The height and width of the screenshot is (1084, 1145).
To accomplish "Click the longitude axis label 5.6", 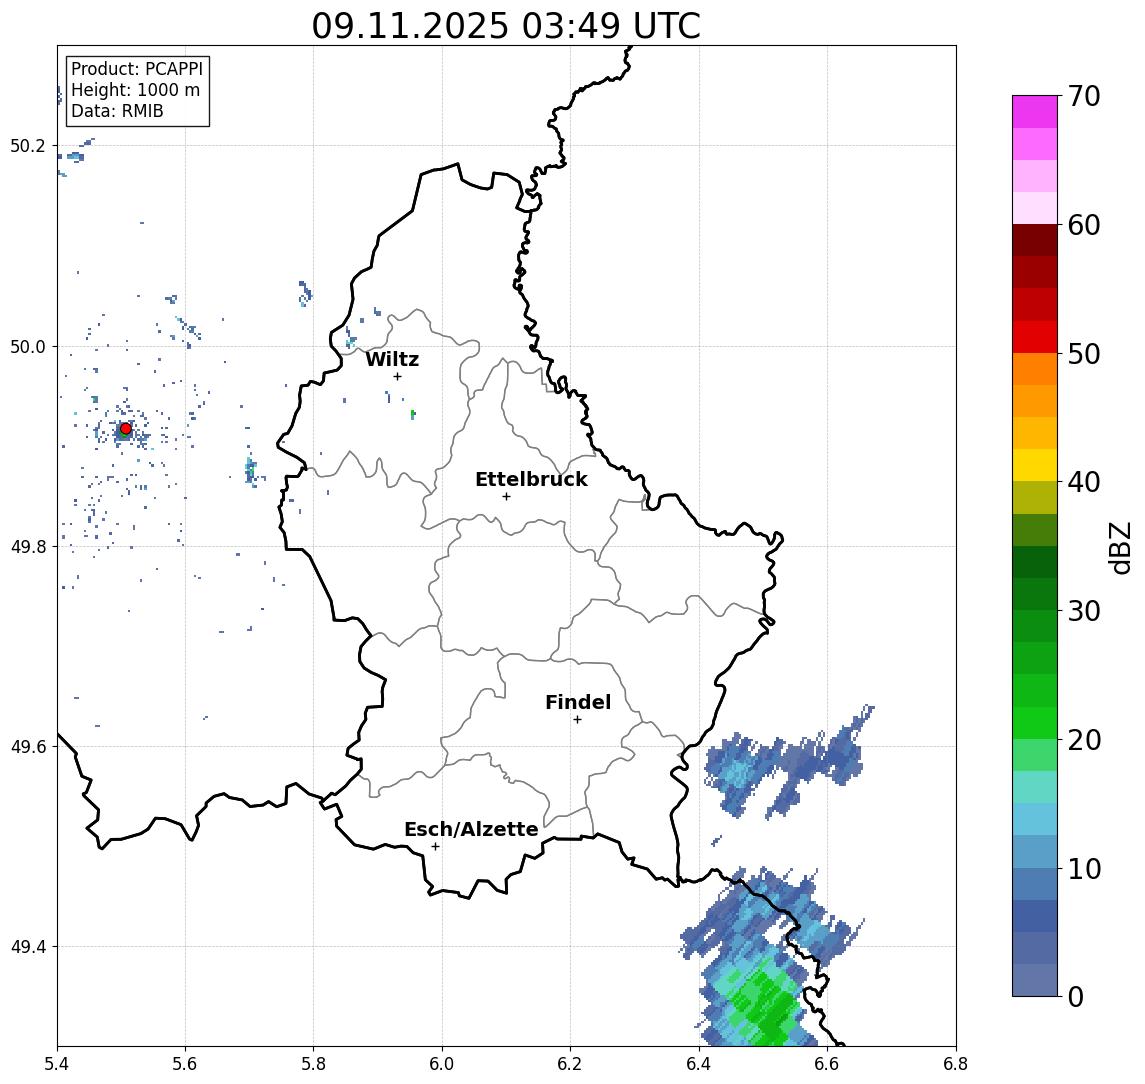I will [185, 1064].
